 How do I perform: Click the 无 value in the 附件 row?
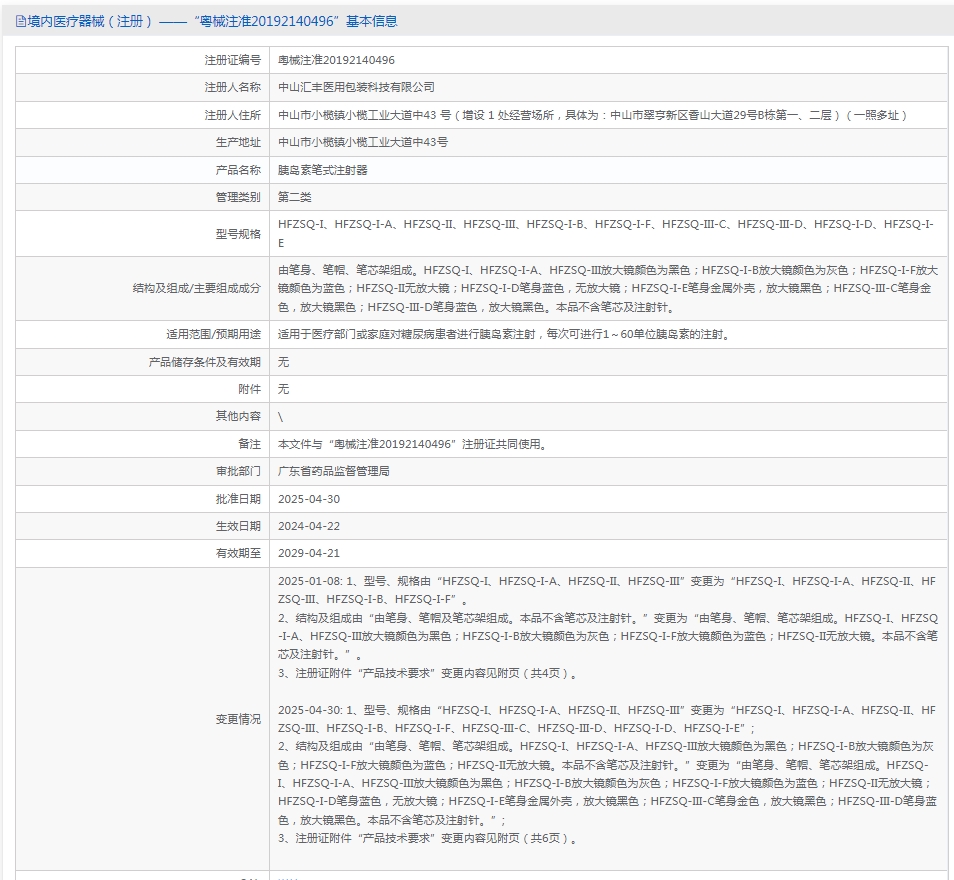coord(284,389)
